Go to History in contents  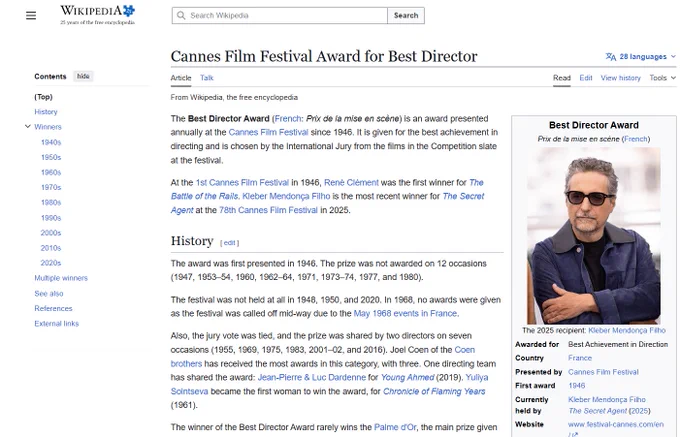tap(46, 112)
